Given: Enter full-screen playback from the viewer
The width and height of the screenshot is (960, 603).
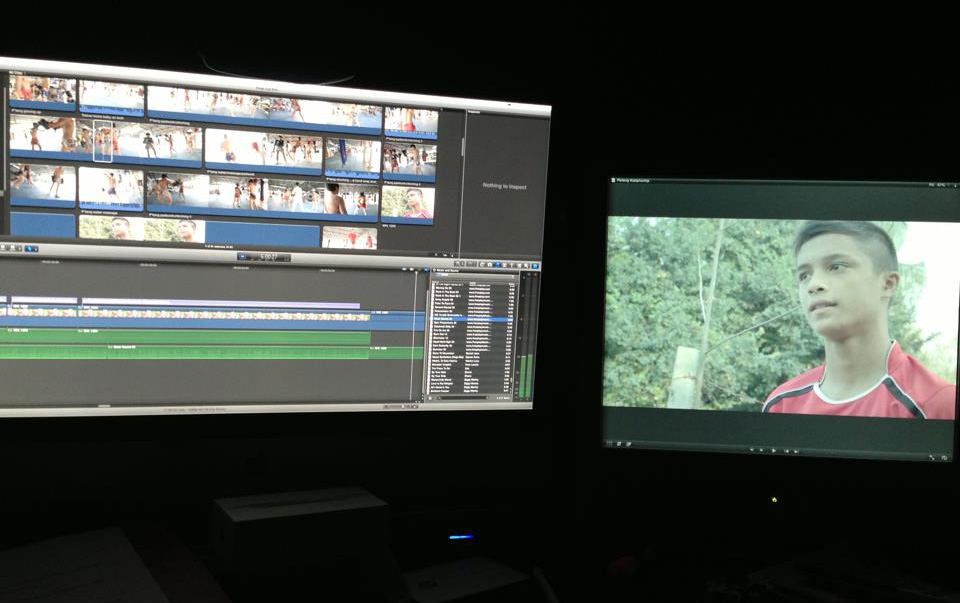Looking at the screenshot, I should pyautogui.click(x=933, y=456).
